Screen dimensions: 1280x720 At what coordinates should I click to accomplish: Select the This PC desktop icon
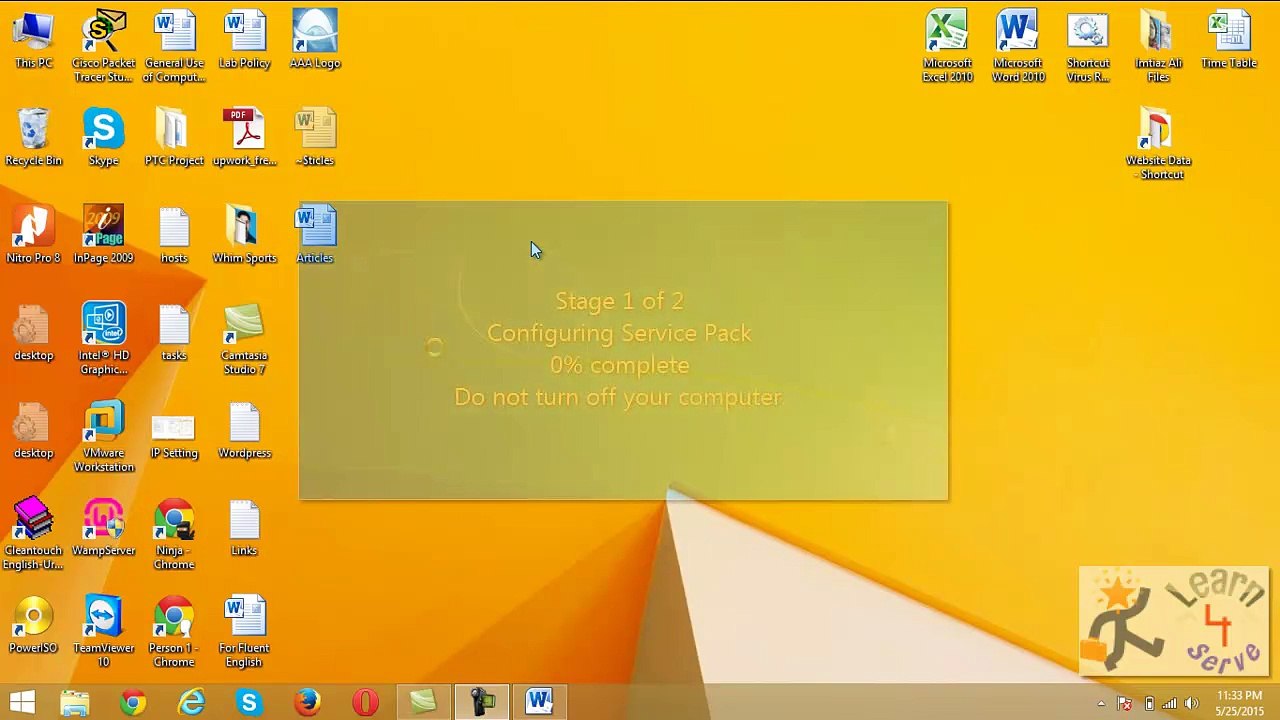pyautogui.click(x=33, y=40)
